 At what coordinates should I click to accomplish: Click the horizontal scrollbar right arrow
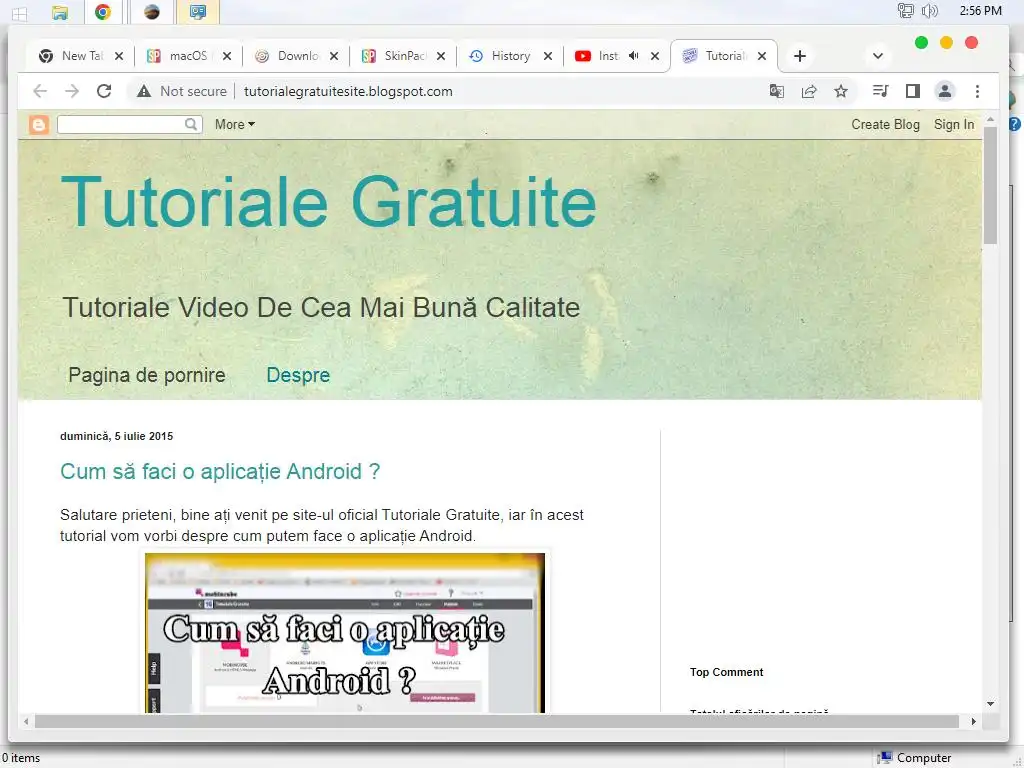(x=974, y=722)
